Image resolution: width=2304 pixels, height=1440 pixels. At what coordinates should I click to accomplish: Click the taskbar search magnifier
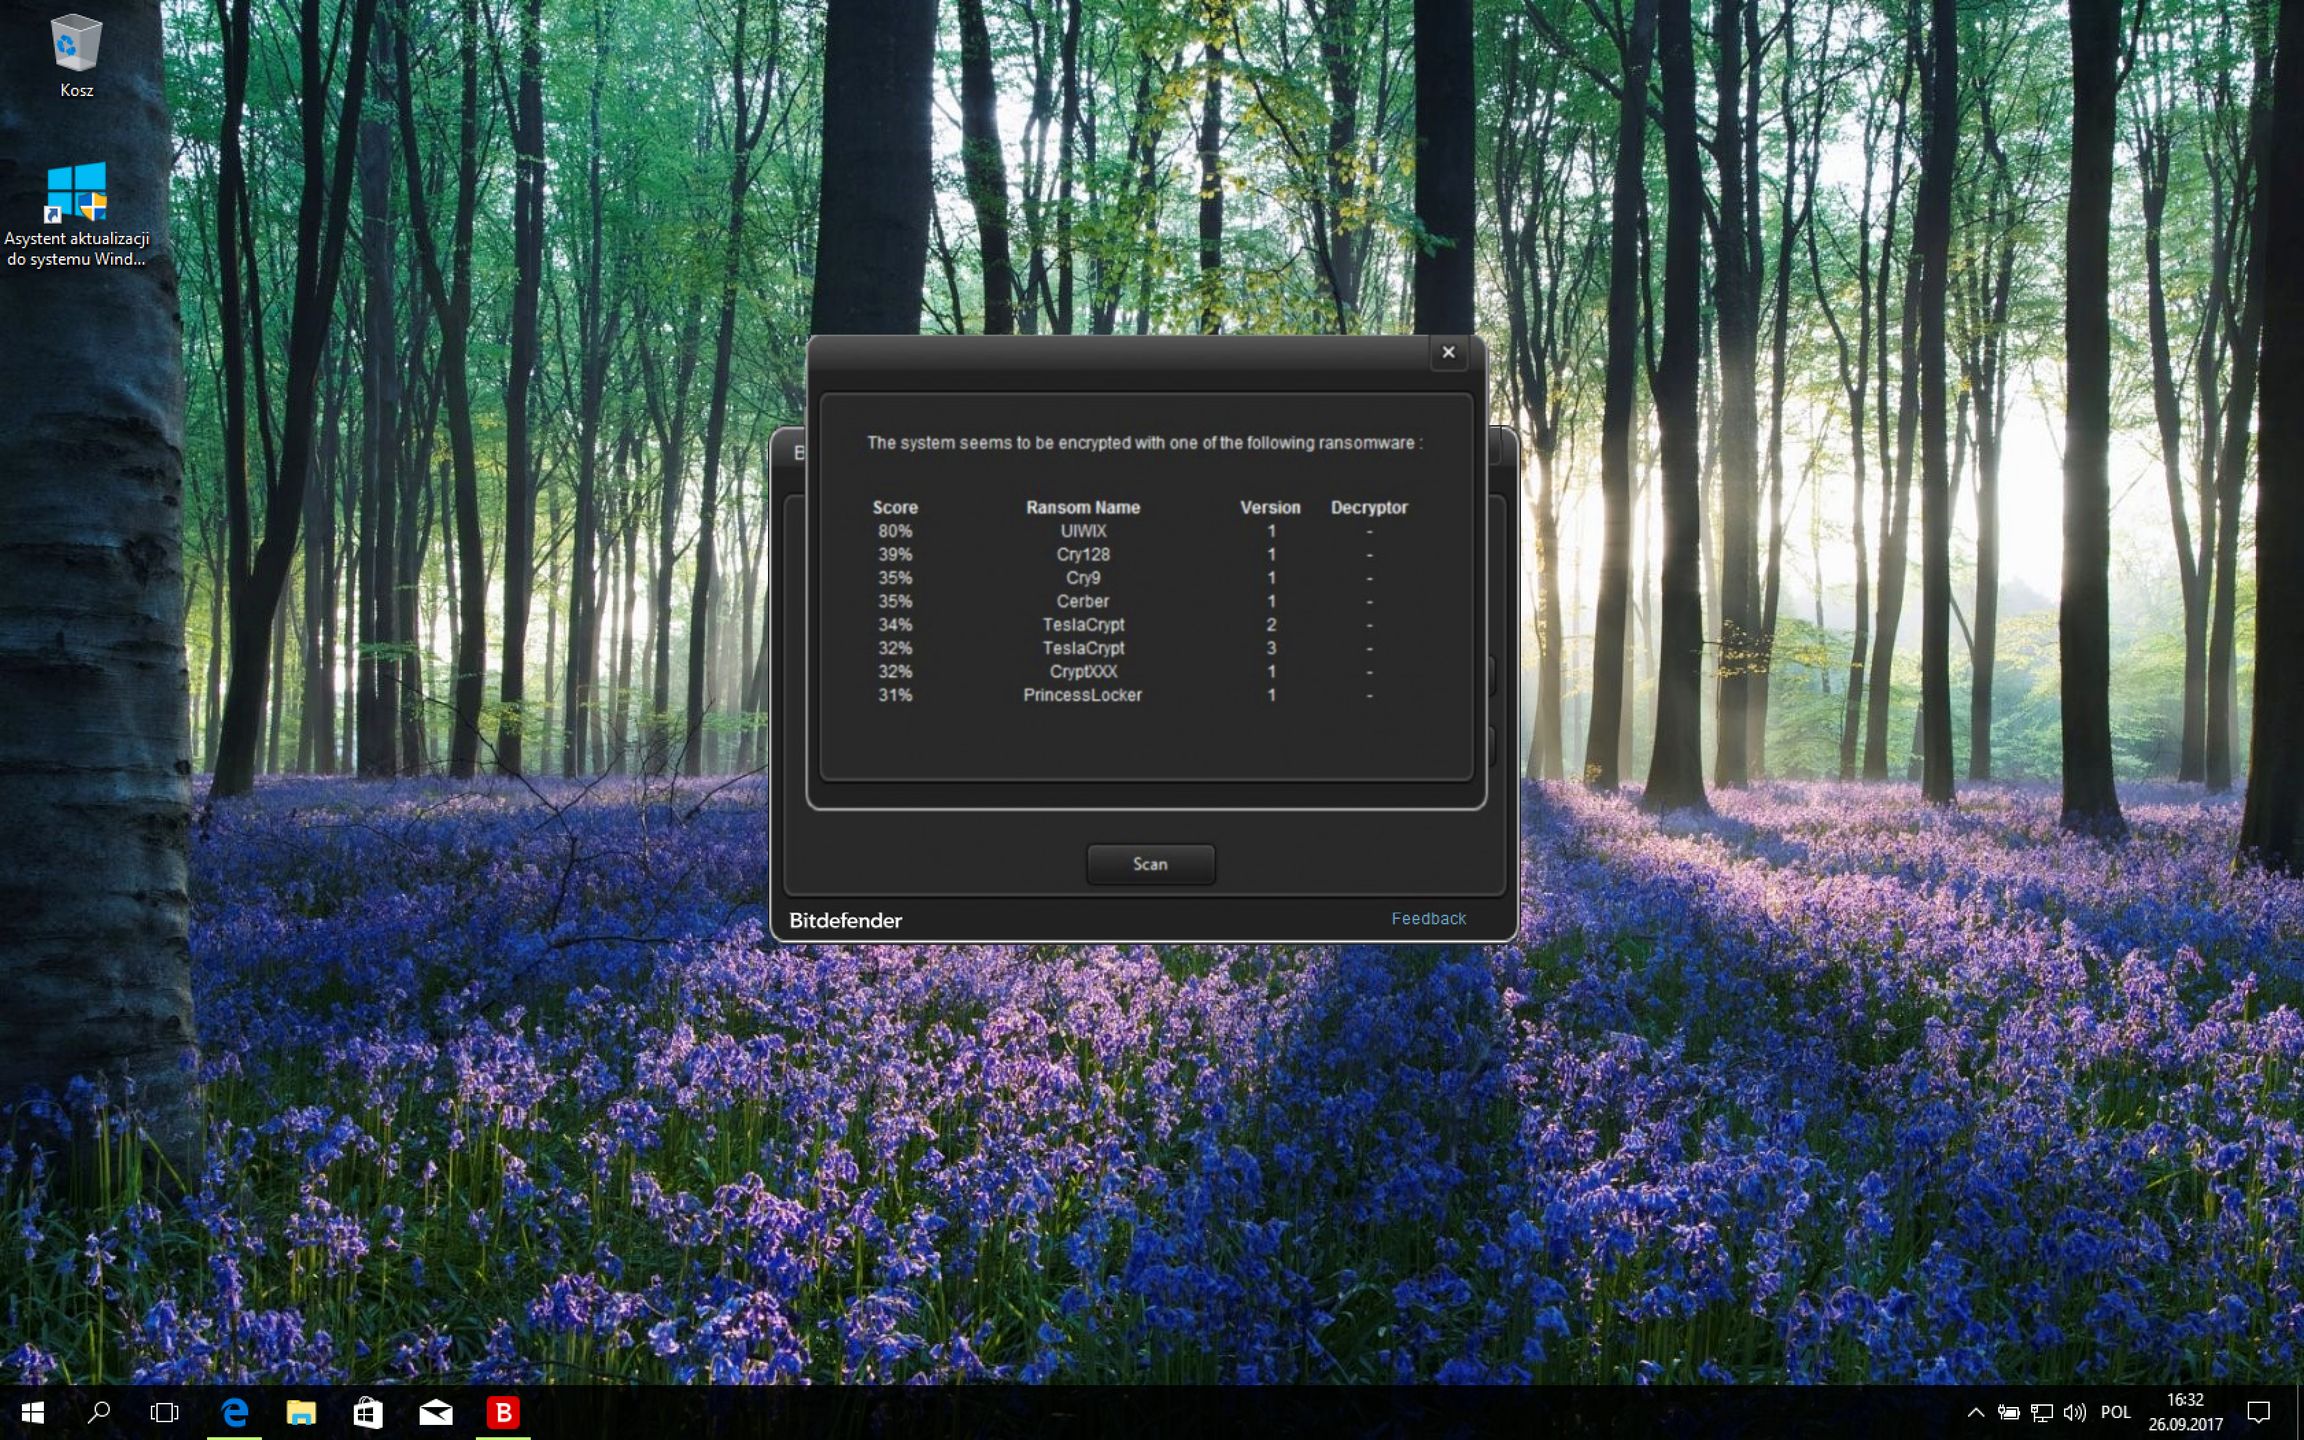click(x=98, y=1412)
